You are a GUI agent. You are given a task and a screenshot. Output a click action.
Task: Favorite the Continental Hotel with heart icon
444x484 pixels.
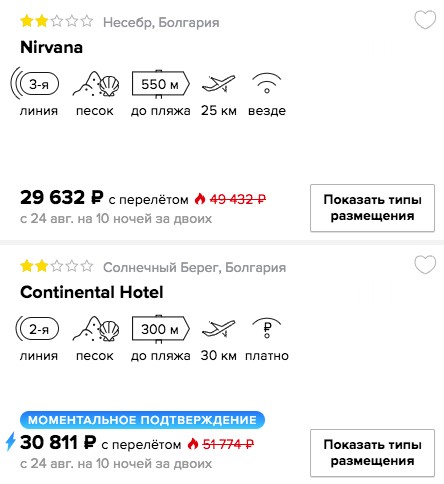[425, 265]
